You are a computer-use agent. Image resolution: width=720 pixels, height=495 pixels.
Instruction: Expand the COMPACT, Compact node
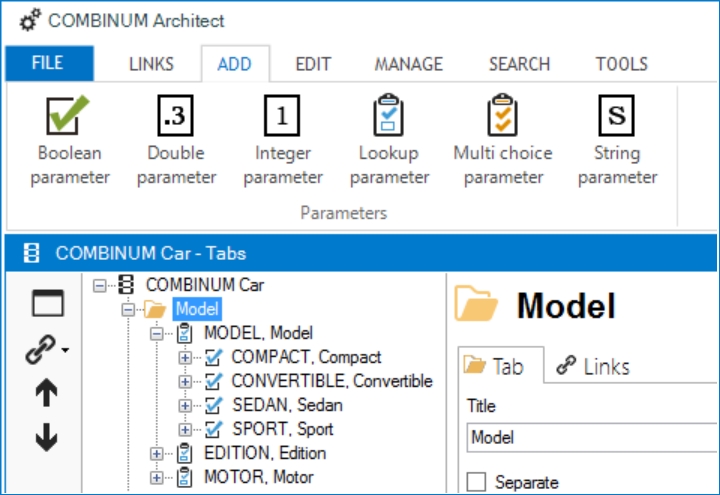(x=185, y=357)
